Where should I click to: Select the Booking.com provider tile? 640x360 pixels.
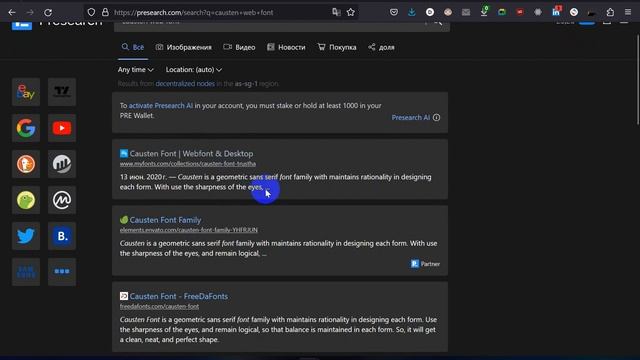coord(62,236)
